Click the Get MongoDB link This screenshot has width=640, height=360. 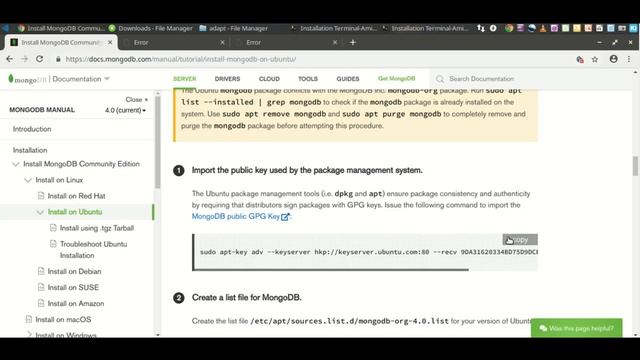pos(396,78)
